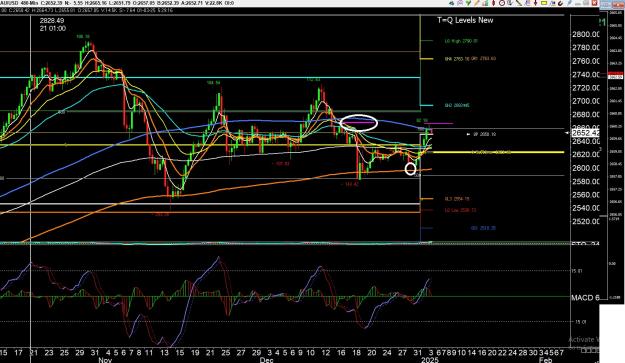
Task: Click the red vertical marker toolbar icon
Action: click(493, 3)
